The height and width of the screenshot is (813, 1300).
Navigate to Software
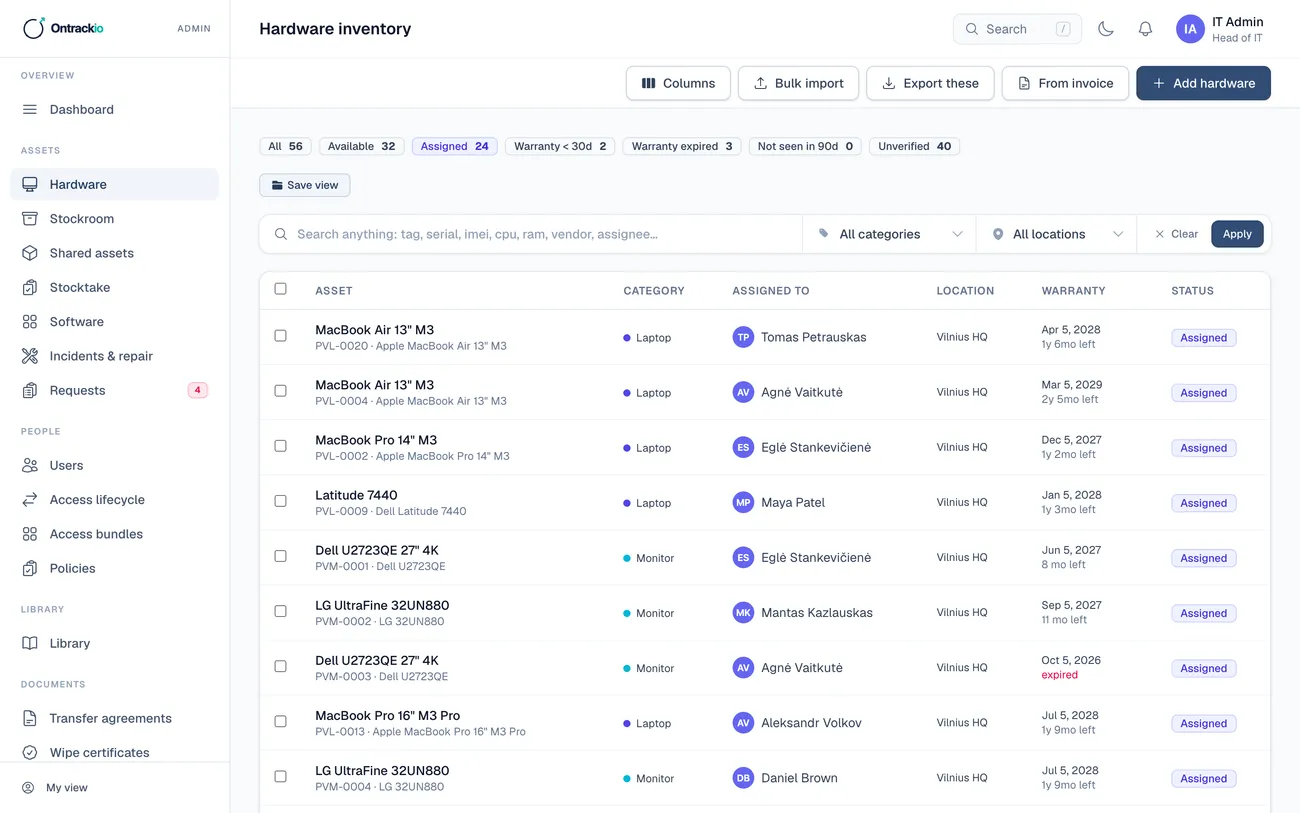click(x=114, y=322)
